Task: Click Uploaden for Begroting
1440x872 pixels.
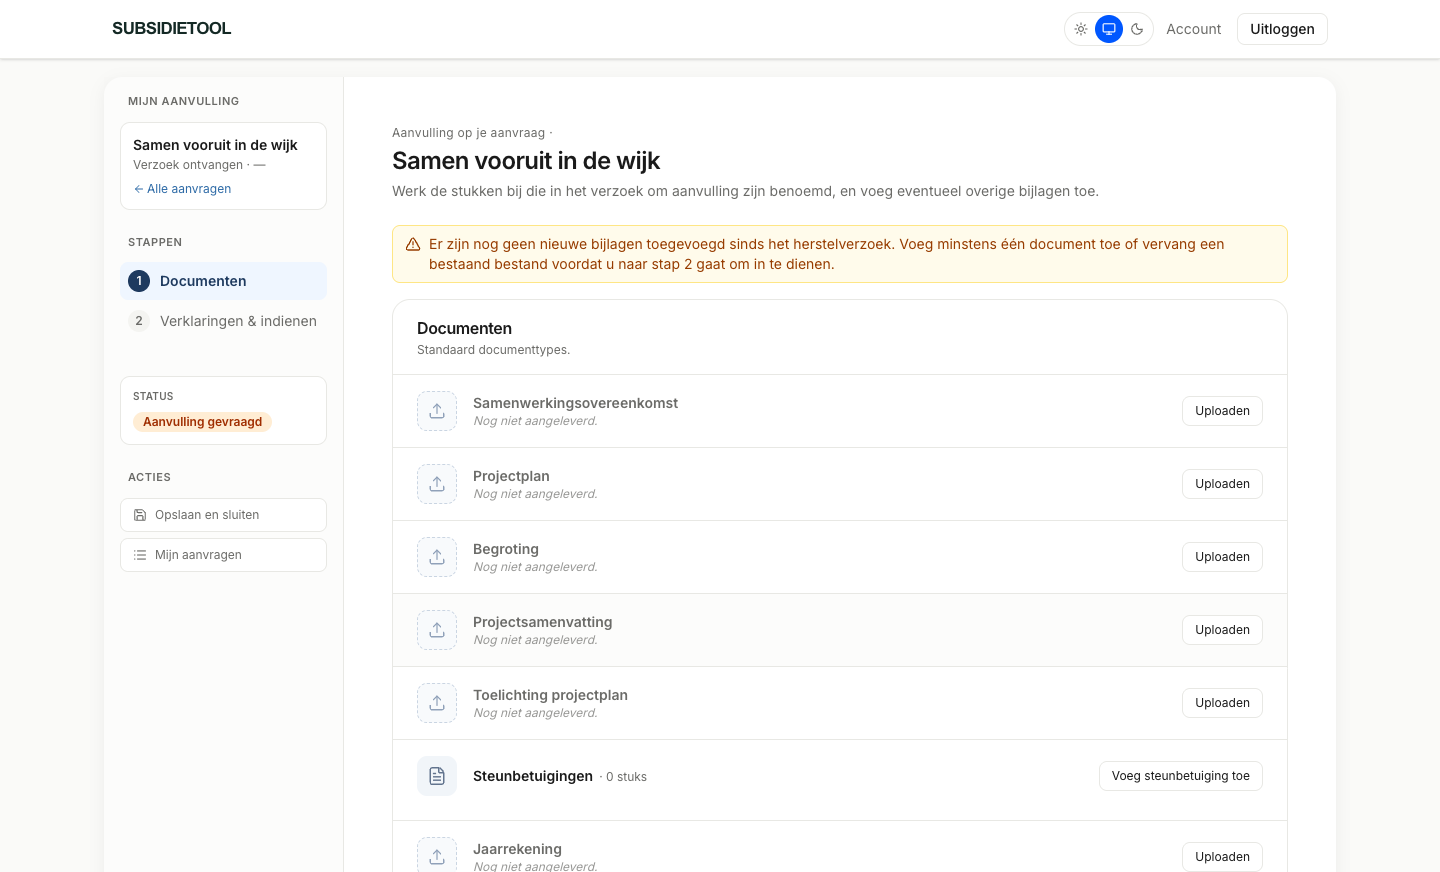Action: coord(1222,557)
